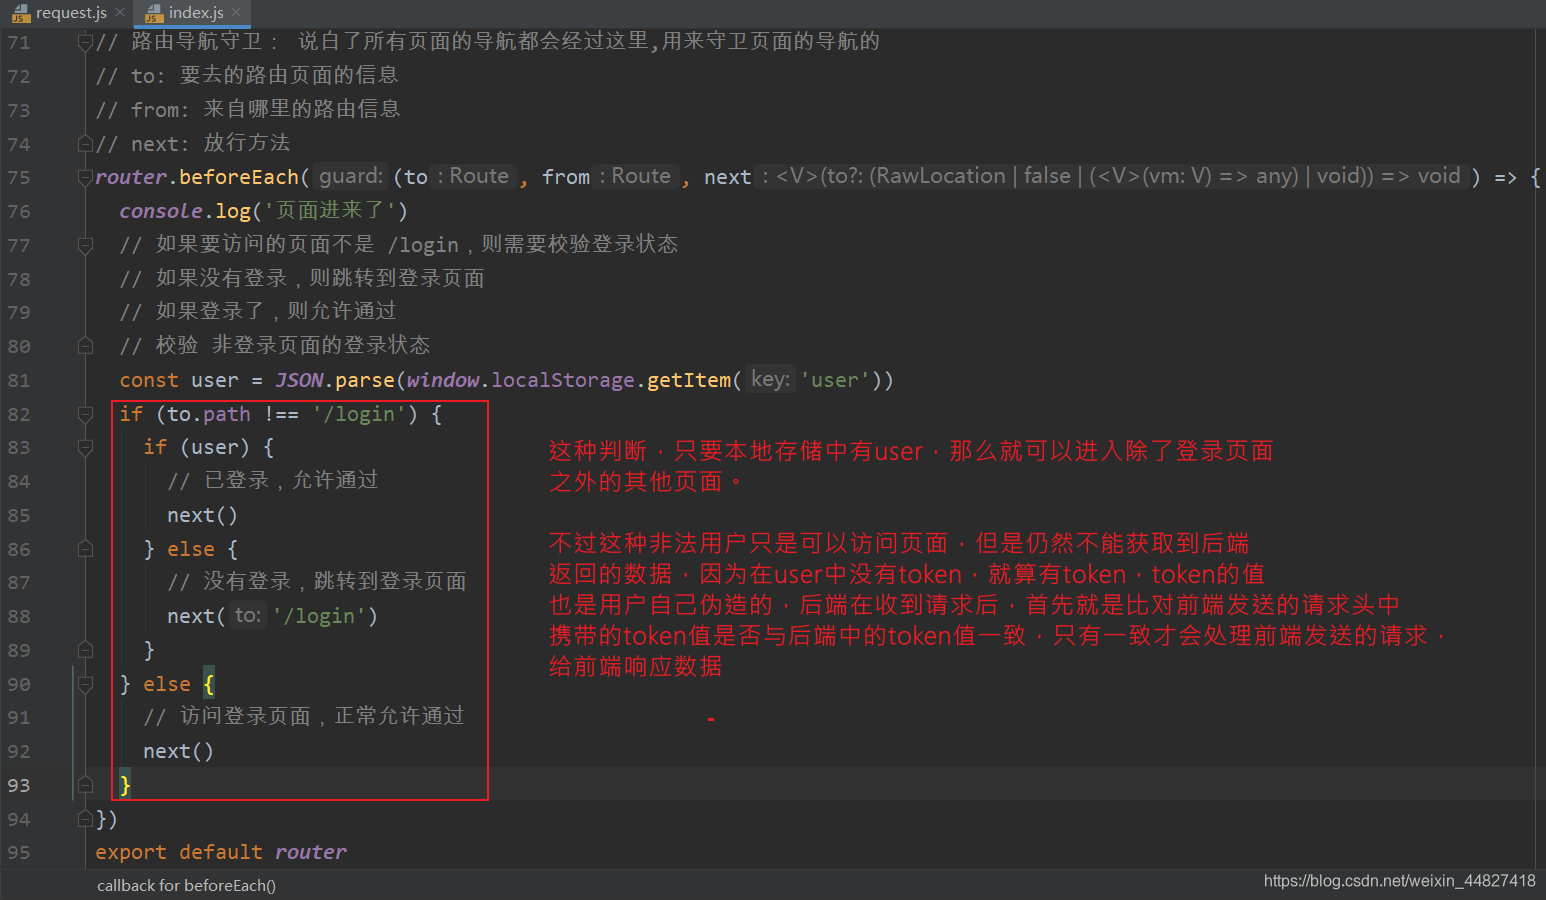Switch to the request.js editor tab

click(x=71, y=13)
